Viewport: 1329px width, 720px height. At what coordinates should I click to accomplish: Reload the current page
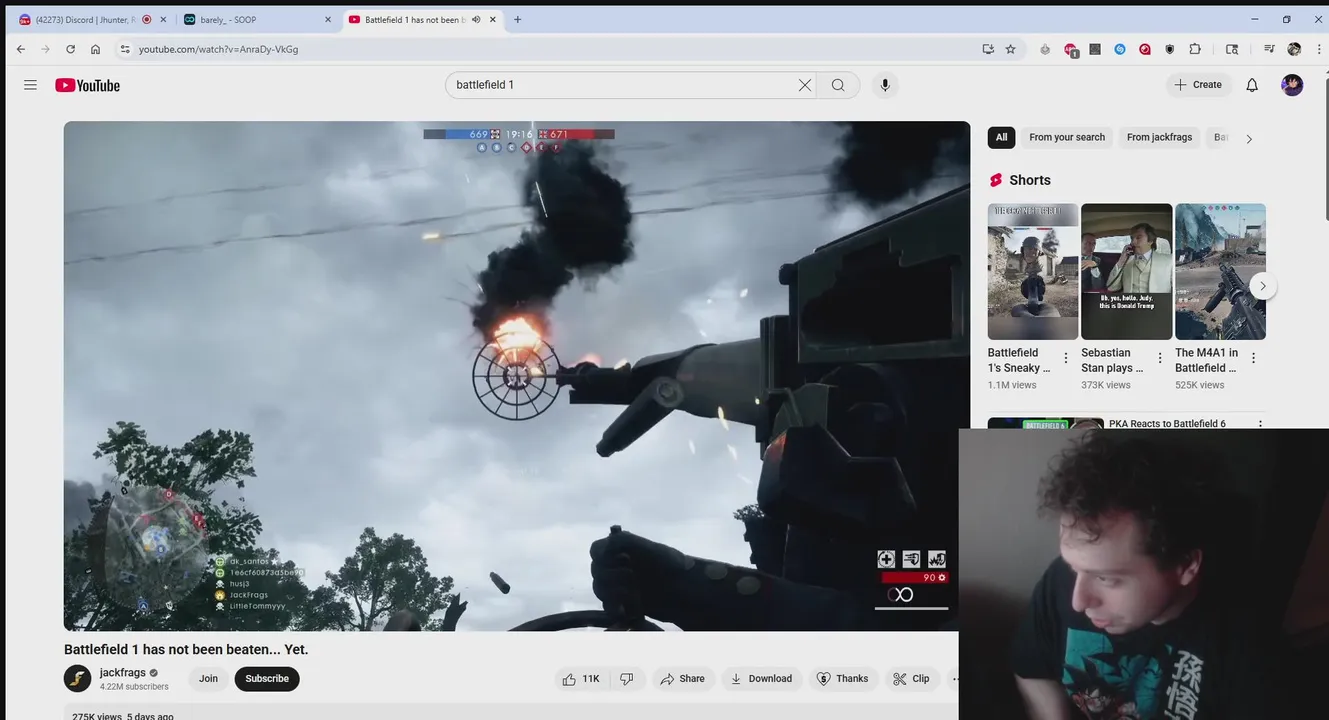pos(70,49)
